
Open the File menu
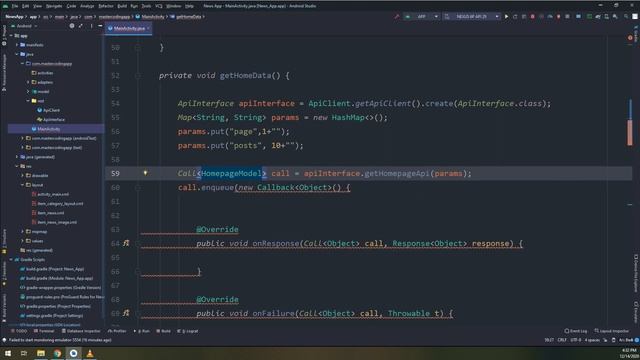pyautogui.click(x=15, y=6)
